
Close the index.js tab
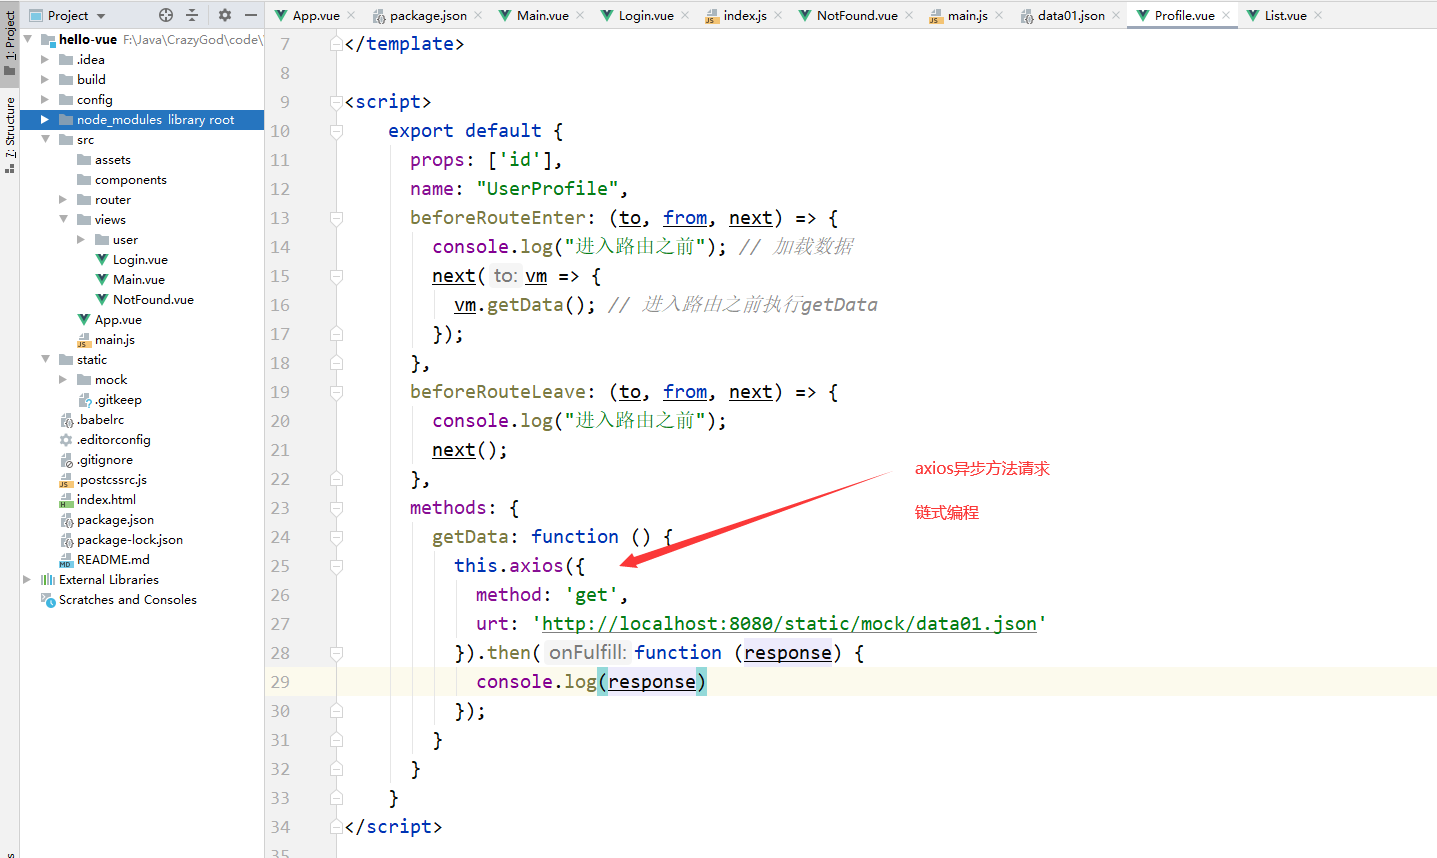[x=778, y=15]
